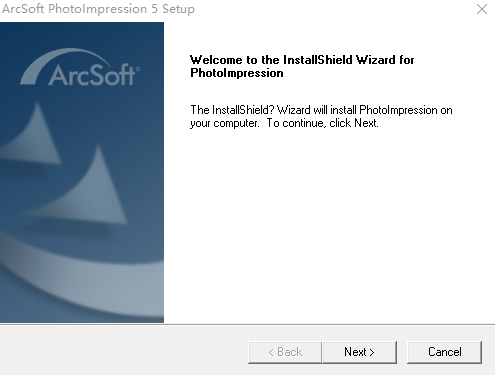The width and height of the screenshot is (495, 375).
Task: Click the bold PhotoImpression word in heading
Action: (x=237, y=73)
